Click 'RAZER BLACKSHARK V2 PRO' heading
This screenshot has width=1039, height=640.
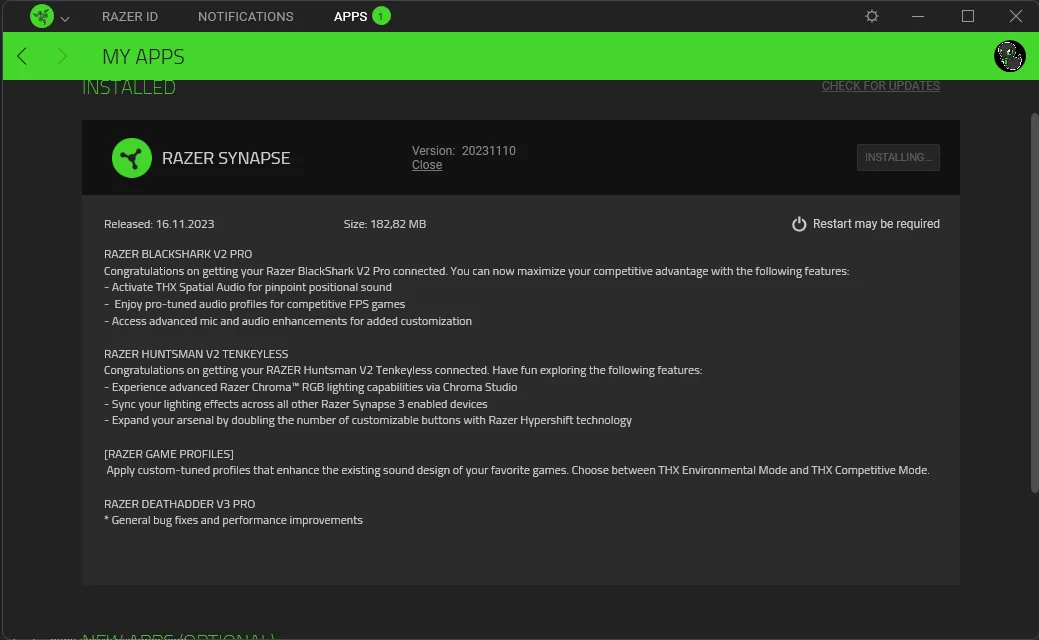click(178, 254)
